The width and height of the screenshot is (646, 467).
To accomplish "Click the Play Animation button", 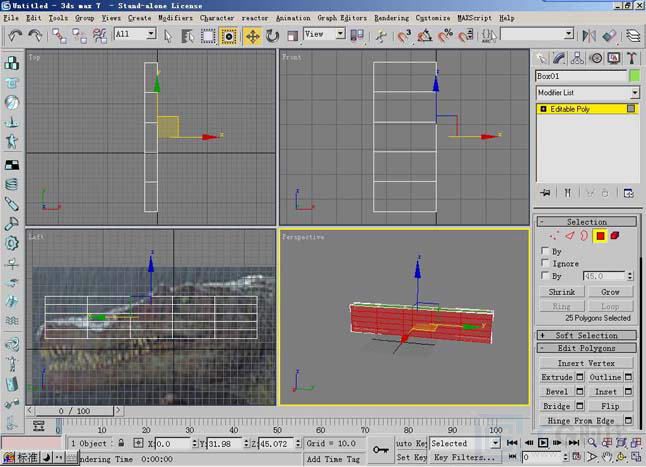I will coord(543,443).
